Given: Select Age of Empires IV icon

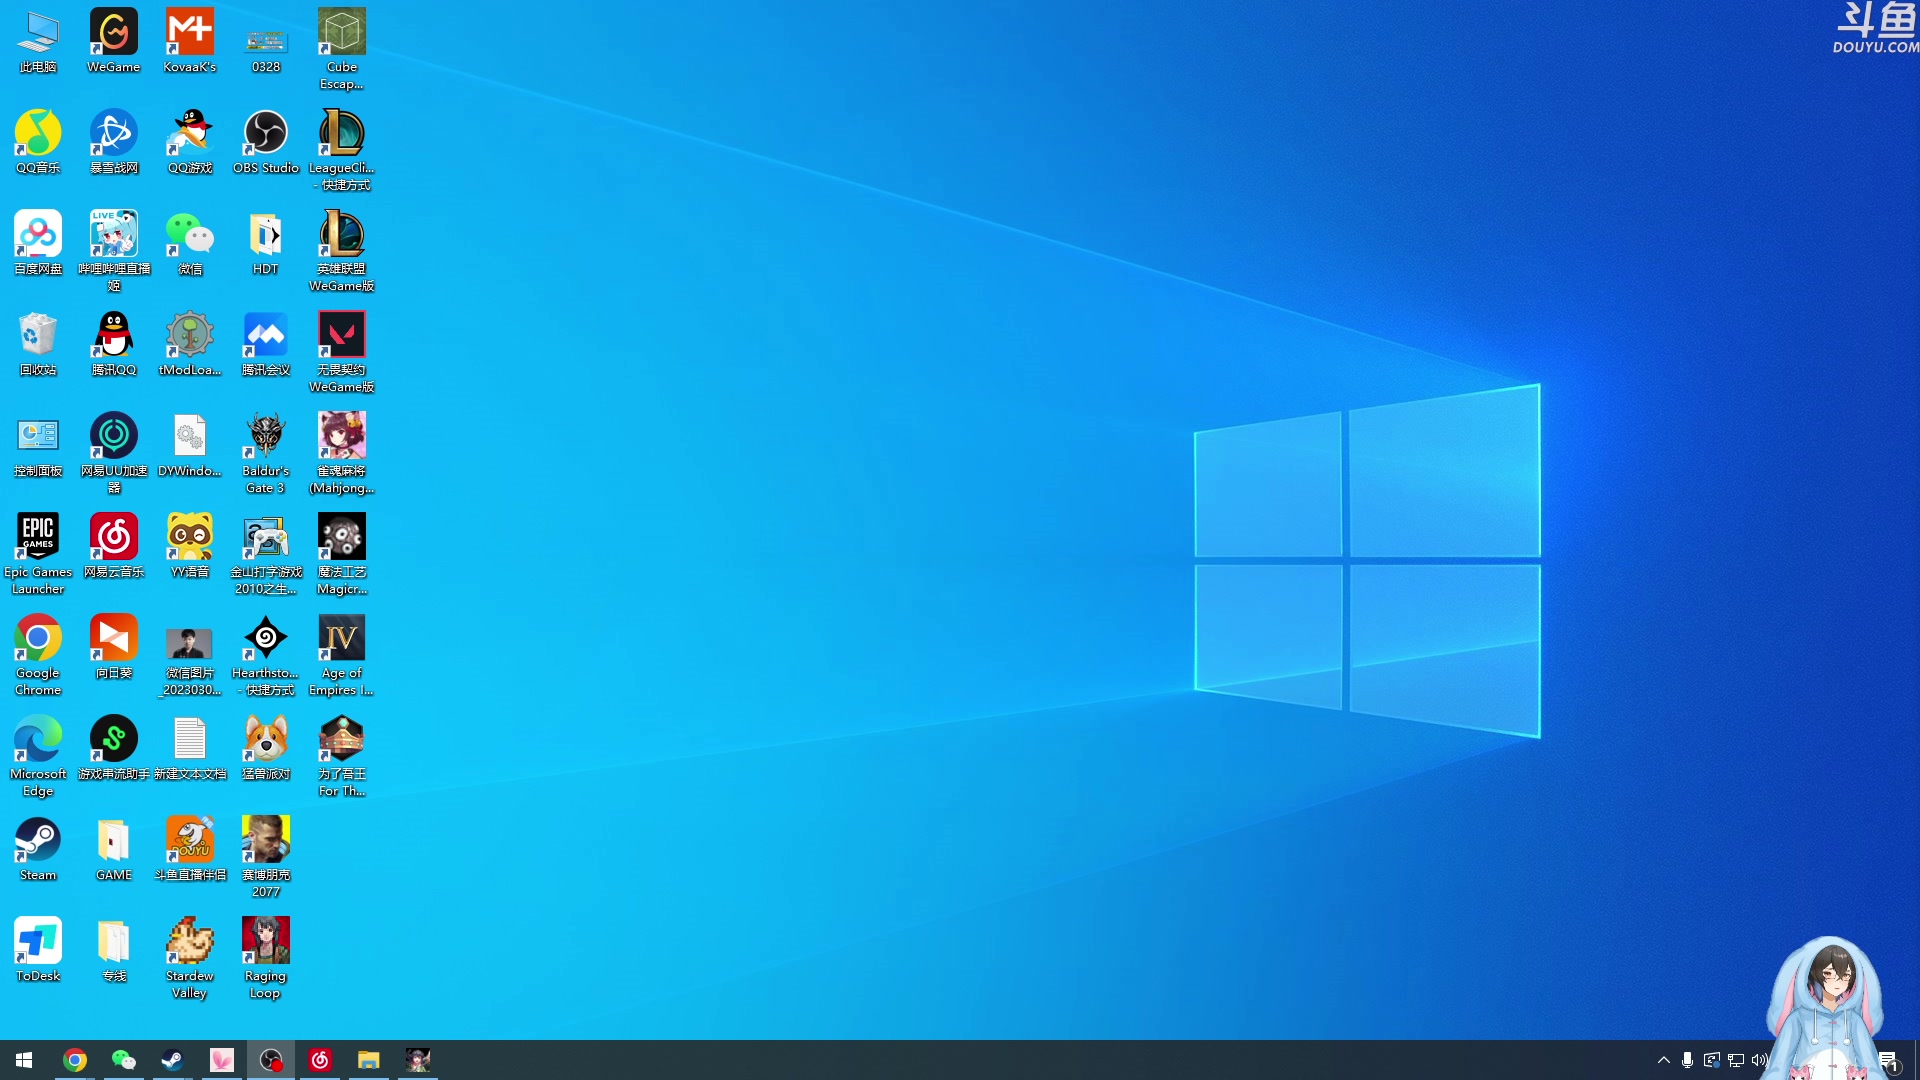Looking at the screenshot, I should point(342,655).
